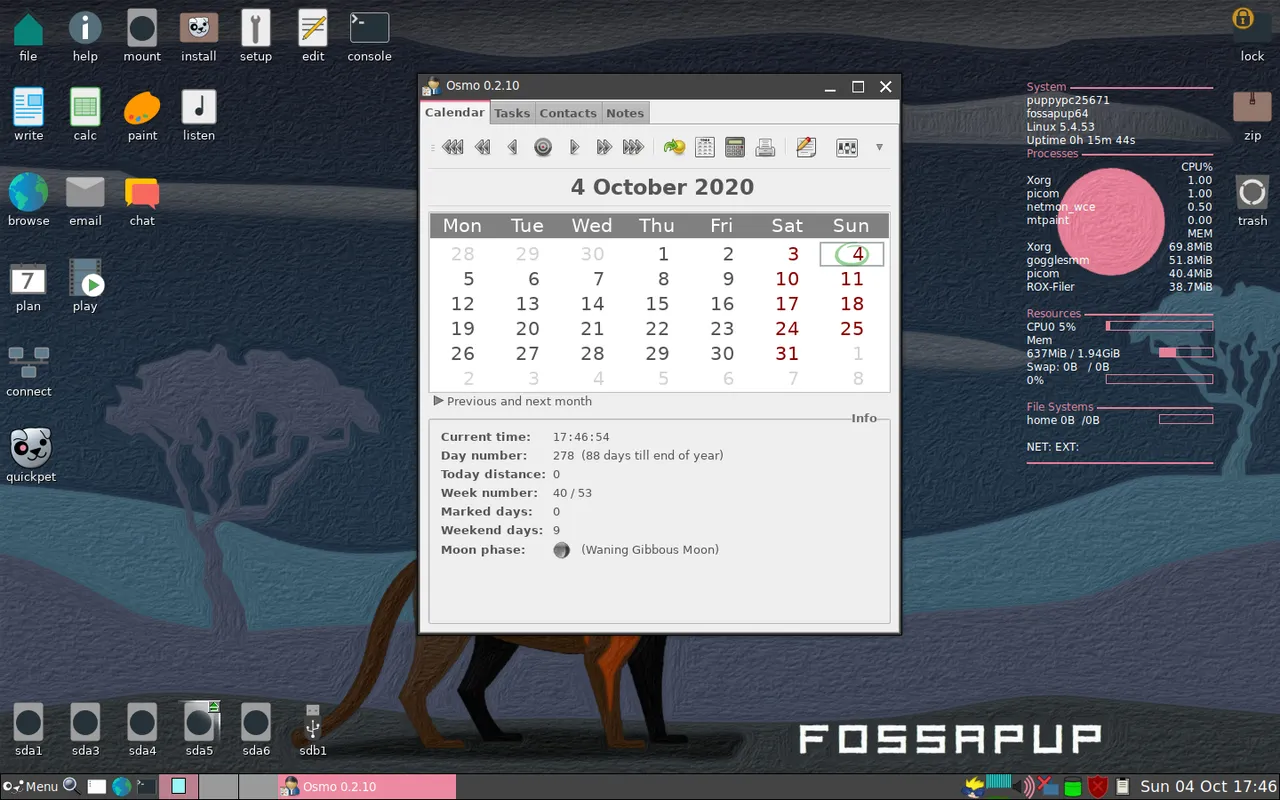Go to previous day with single left arrow
Screen dimensions: 1280x800
513,147
